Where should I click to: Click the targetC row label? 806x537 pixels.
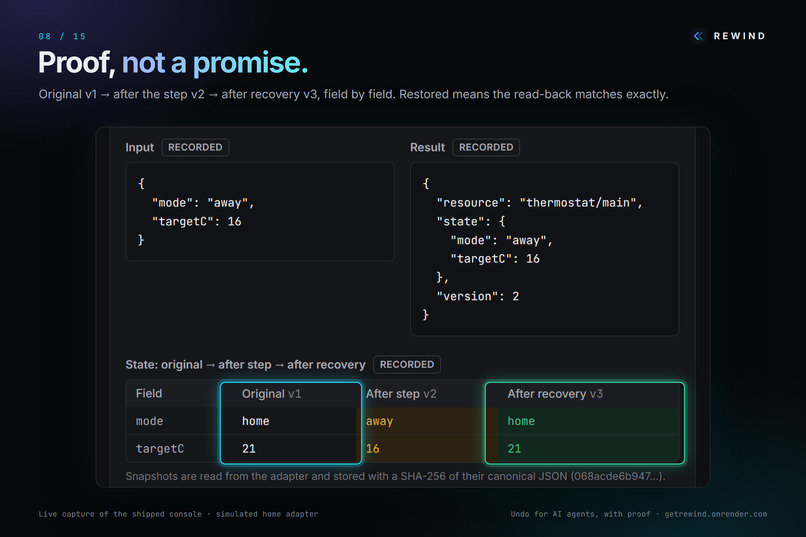pyautogui.click(x=160, y=449)
